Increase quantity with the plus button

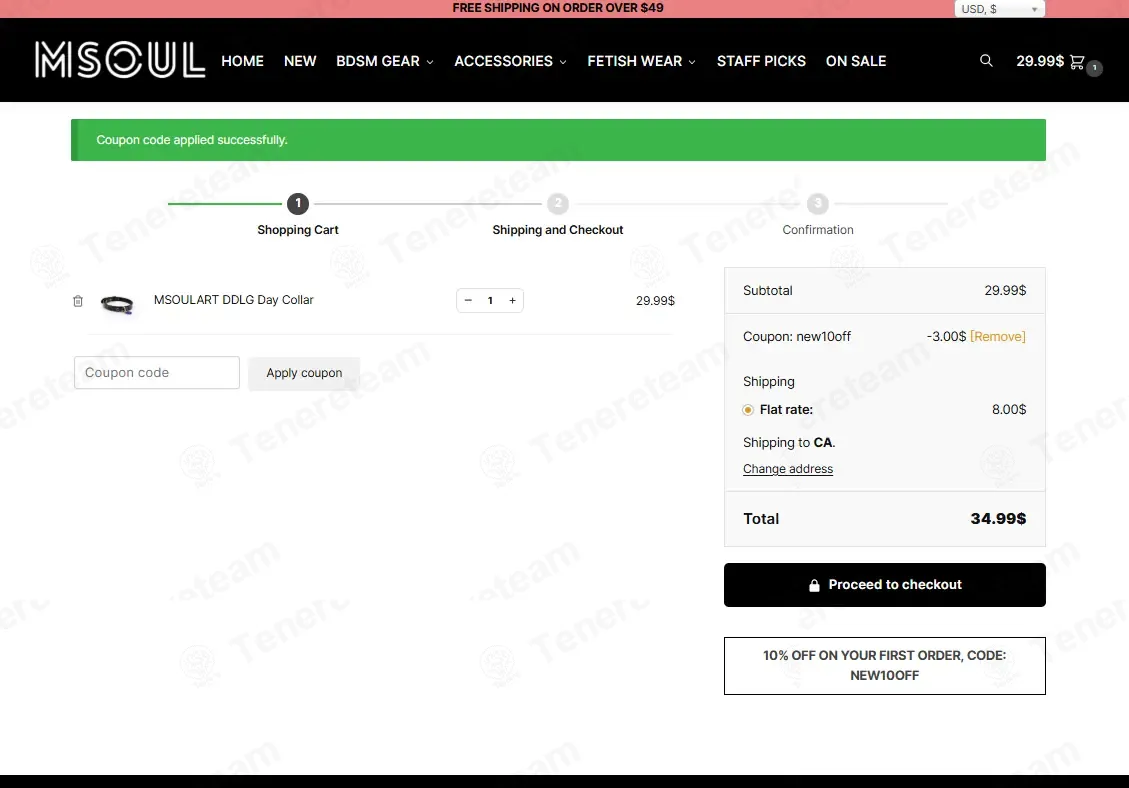click(513, 300)
